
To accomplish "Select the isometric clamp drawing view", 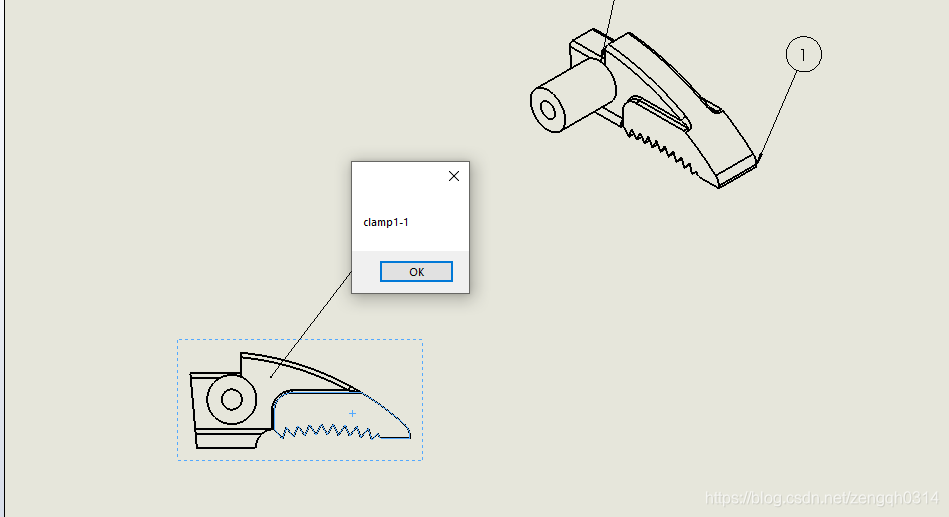I will tap(644, 109).
